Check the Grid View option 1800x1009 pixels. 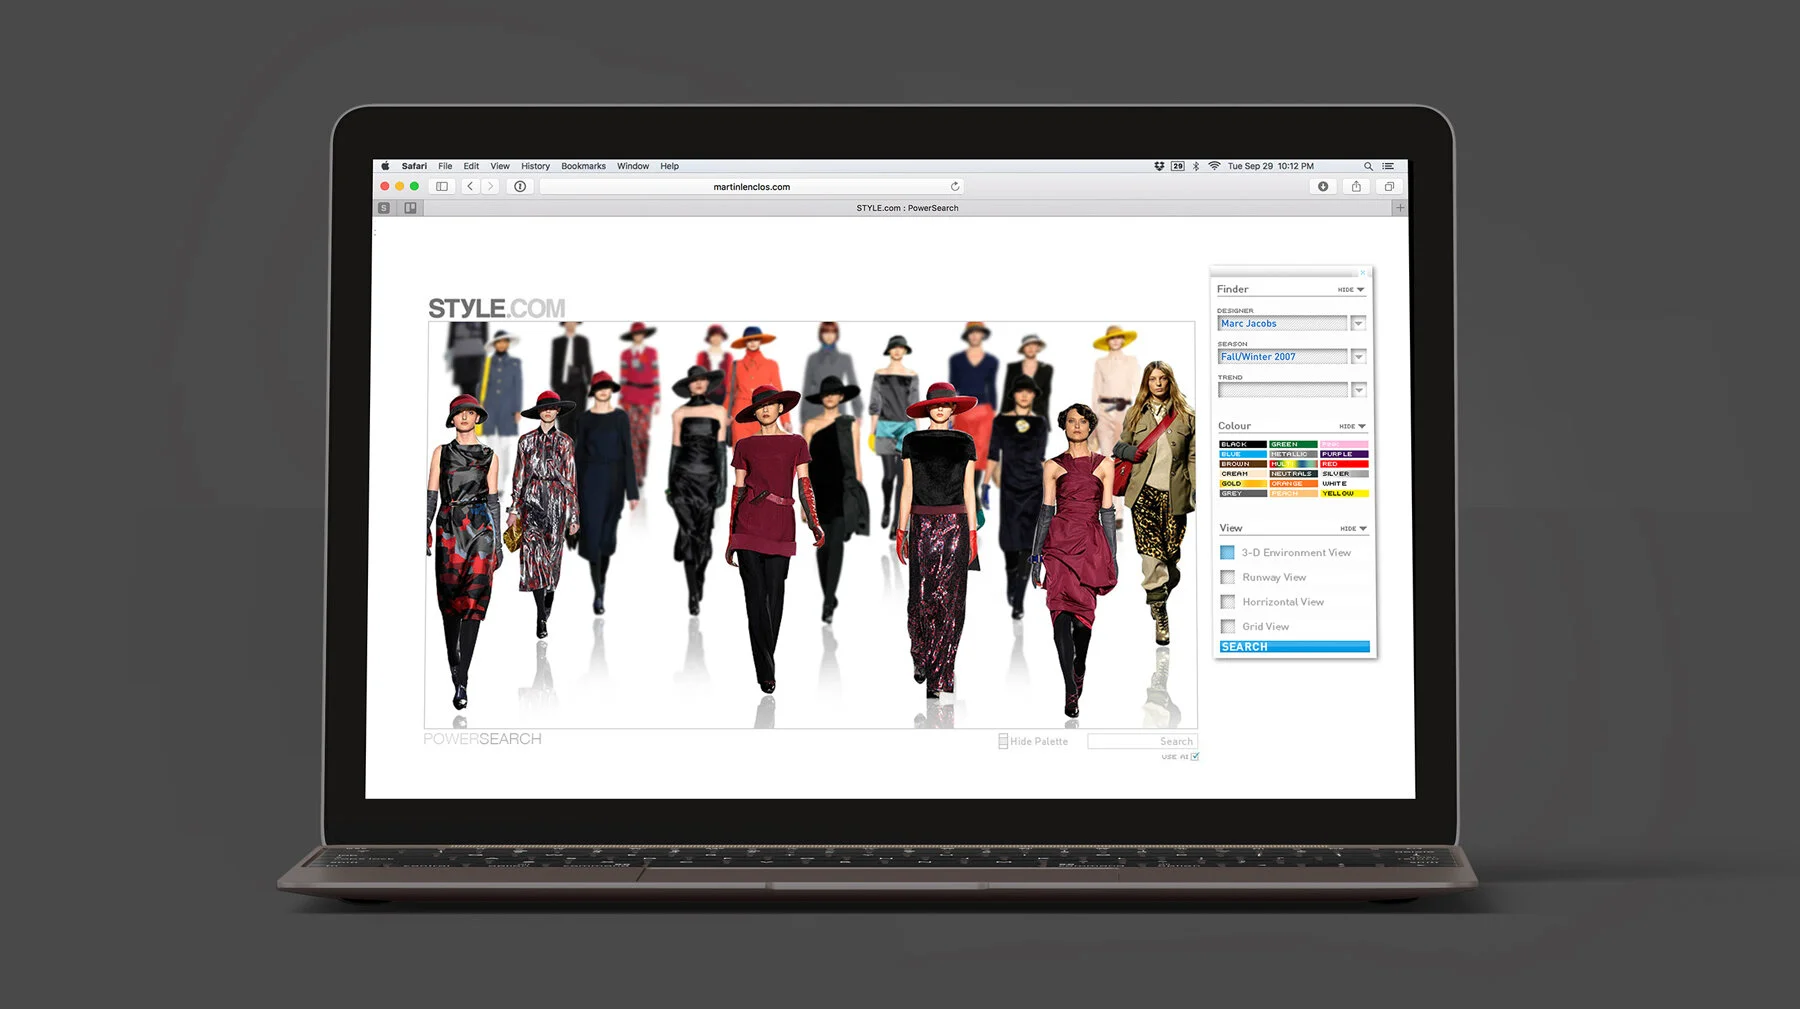tap(1227, 626)
